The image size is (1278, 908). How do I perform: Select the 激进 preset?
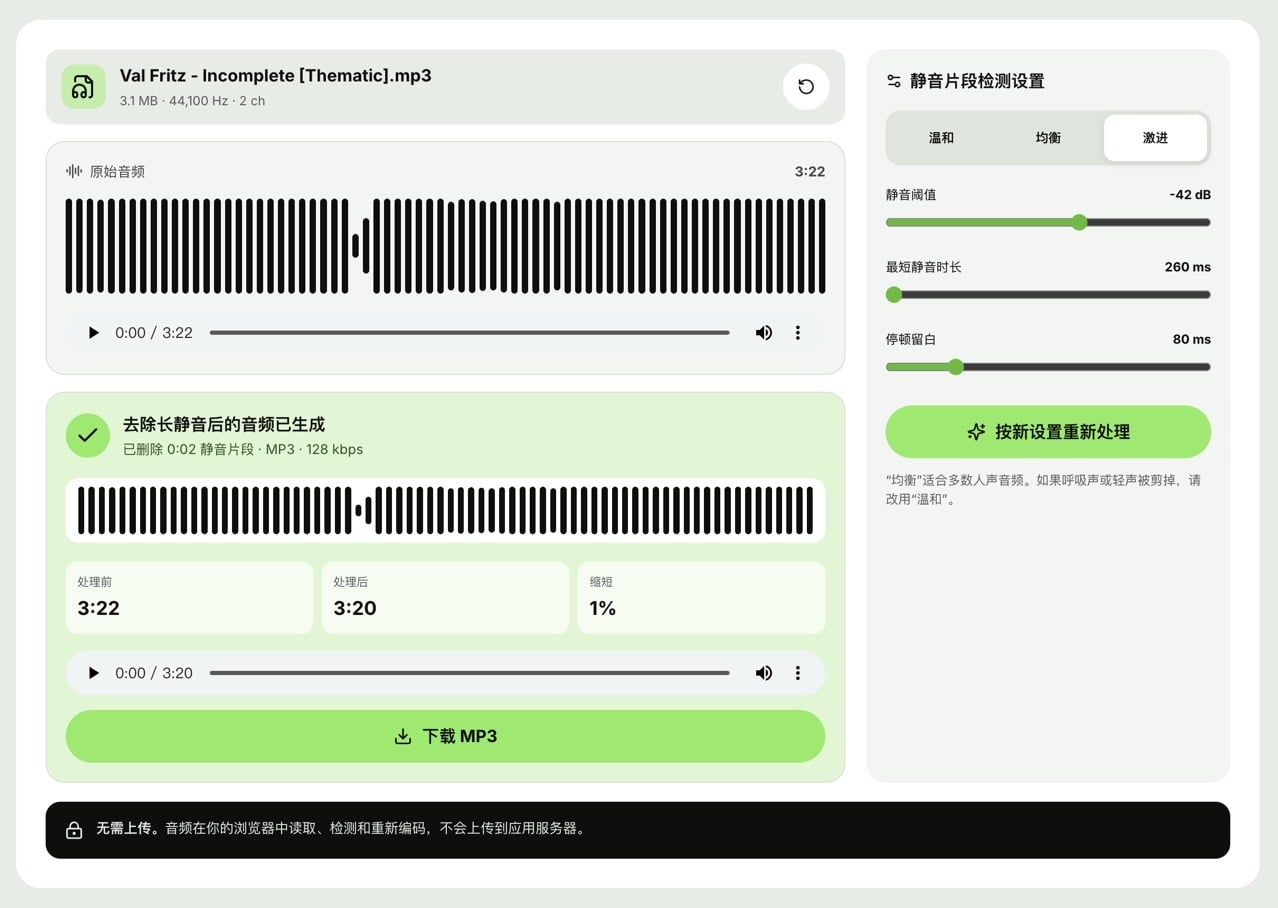1155,138
